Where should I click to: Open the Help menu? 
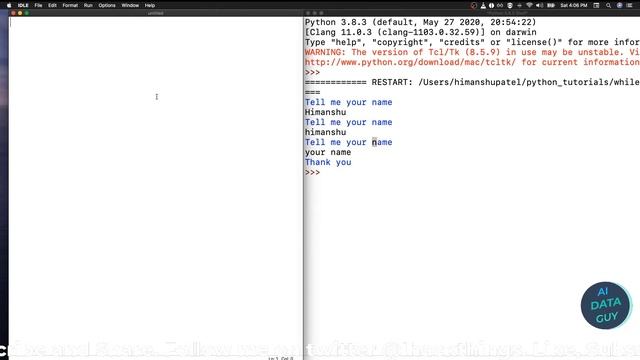coord(150,5)
